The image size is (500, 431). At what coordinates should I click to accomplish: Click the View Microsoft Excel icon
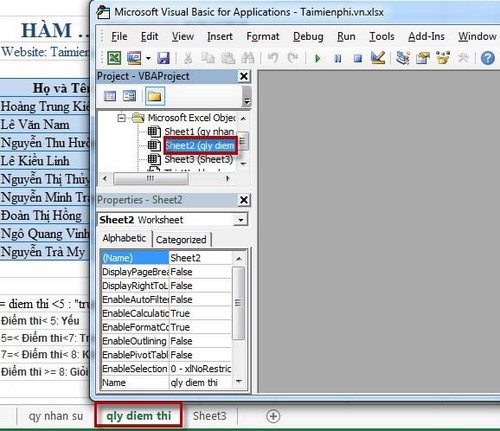[x=114, y=58]
